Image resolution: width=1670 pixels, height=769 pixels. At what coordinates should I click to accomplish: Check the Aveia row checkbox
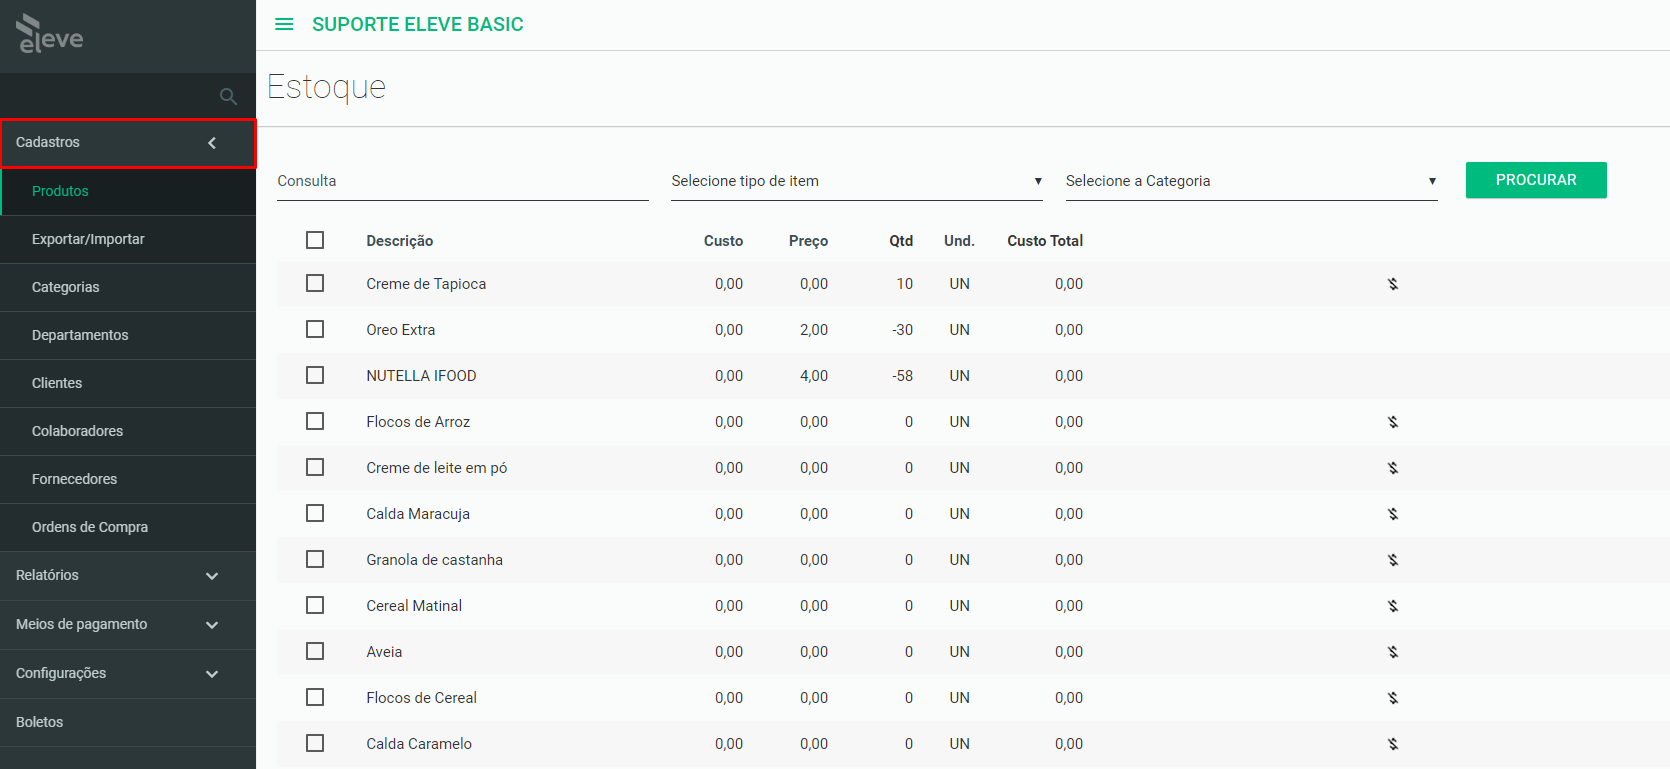coord(315,651)
